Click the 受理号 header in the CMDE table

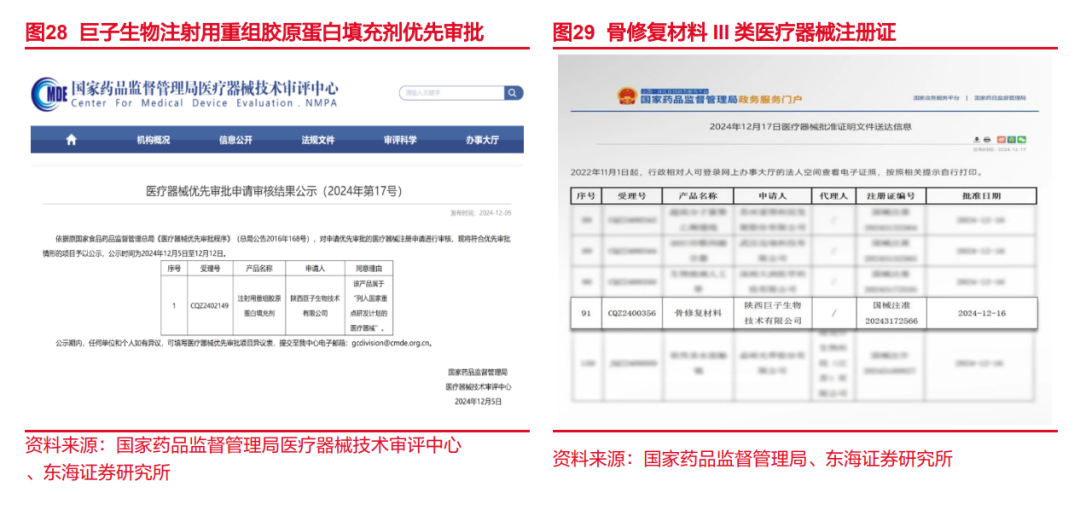[x=209, y=267]
